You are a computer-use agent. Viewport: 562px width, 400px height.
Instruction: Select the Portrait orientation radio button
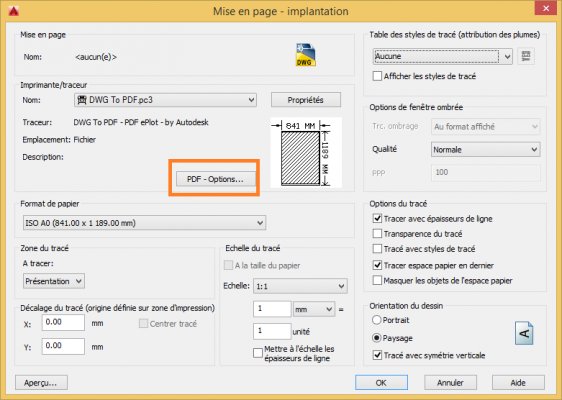tap(376, 320)
